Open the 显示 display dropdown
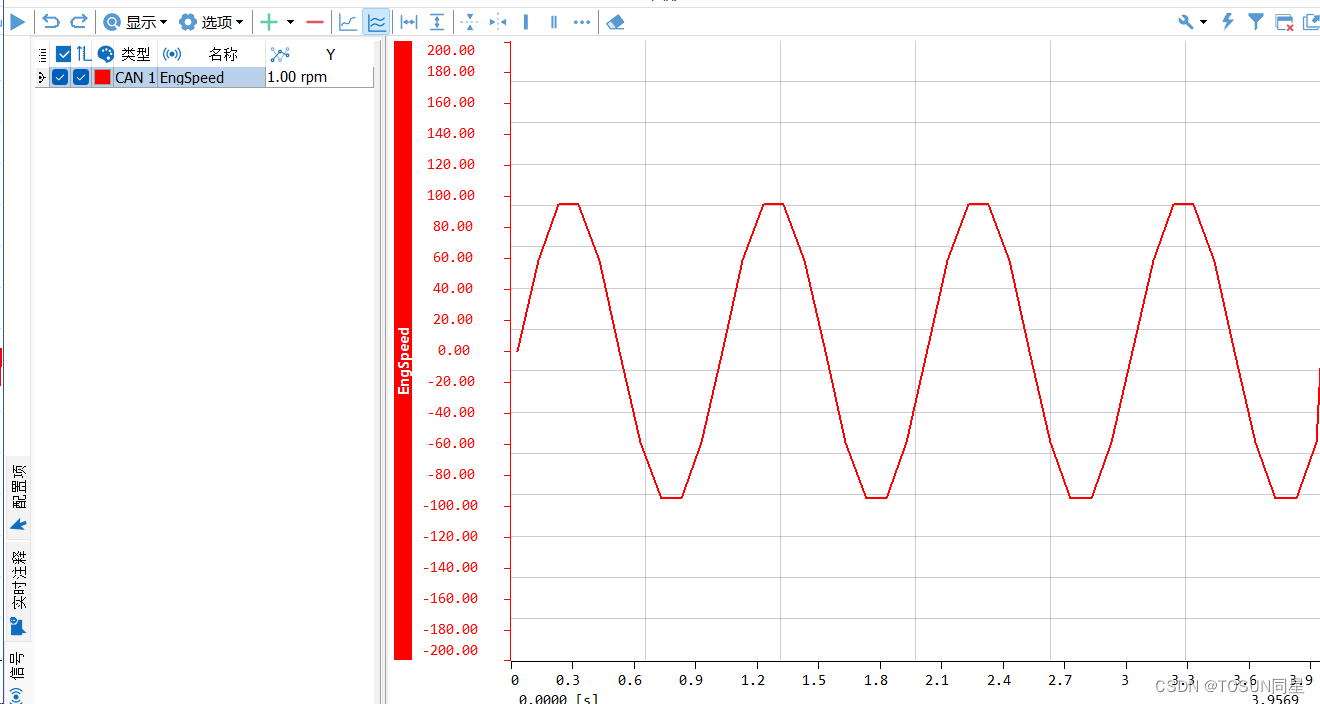The image size is (1320, 704). (136, 21)
